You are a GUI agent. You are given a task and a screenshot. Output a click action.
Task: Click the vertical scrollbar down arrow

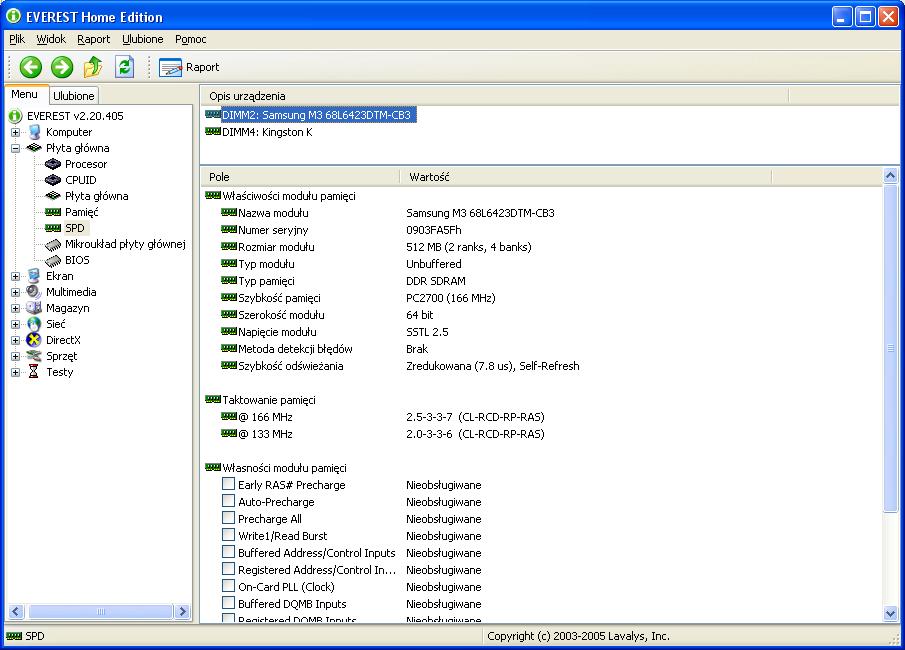tap(891, 613)
